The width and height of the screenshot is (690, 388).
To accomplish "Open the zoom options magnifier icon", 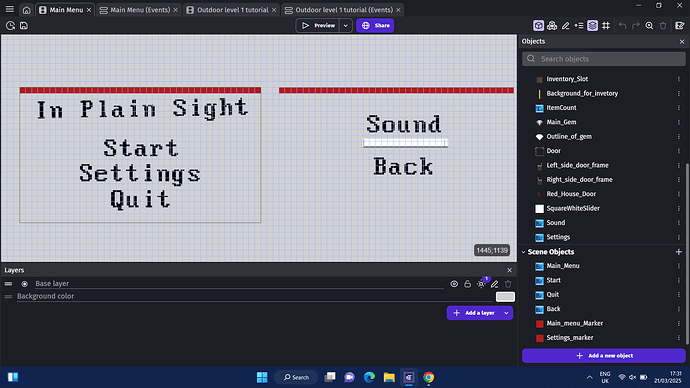I will click(x=650, y=26).
